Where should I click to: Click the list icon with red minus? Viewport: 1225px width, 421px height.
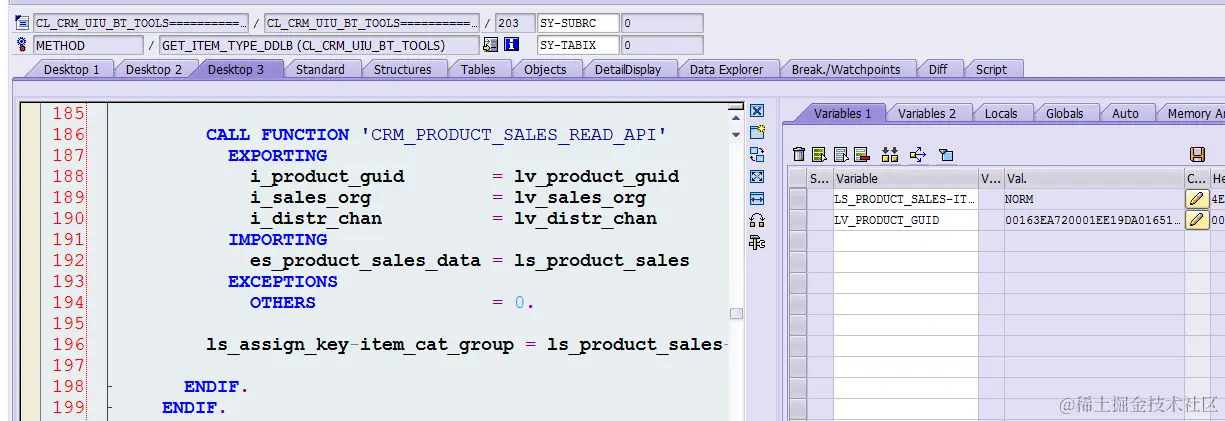coord(861,154)
